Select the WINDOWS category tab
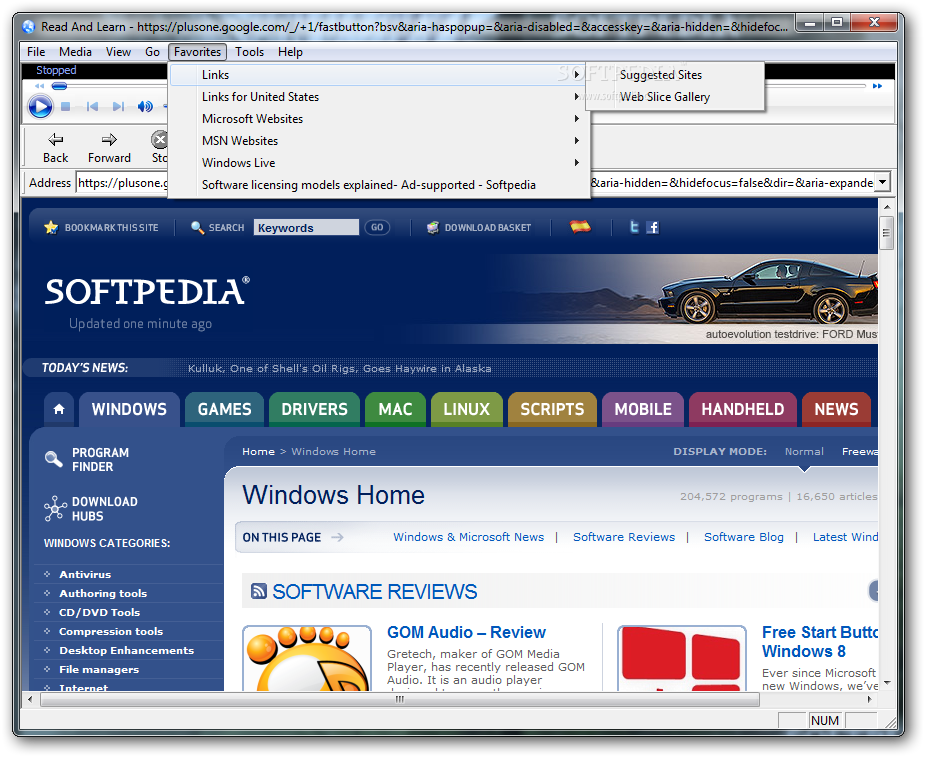 (129, 409)
